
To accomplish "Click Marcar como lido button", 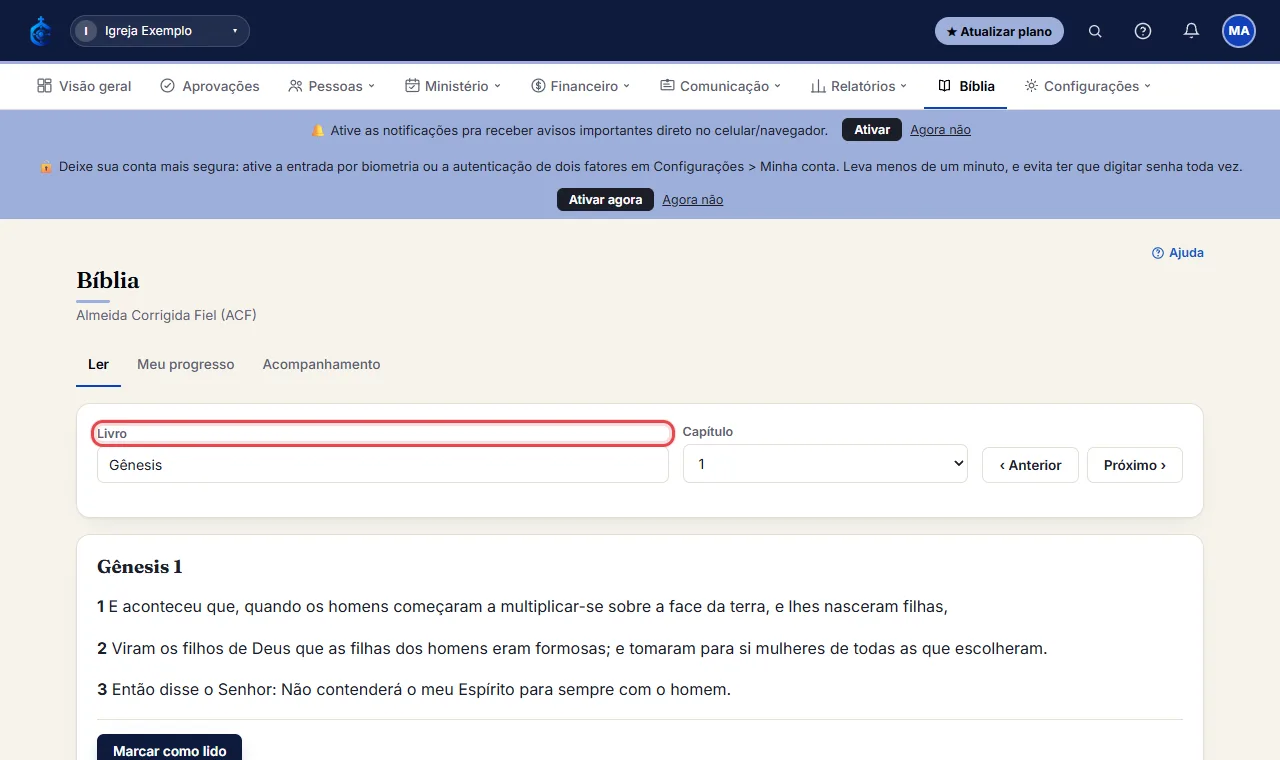I will [x=169, y=750].
